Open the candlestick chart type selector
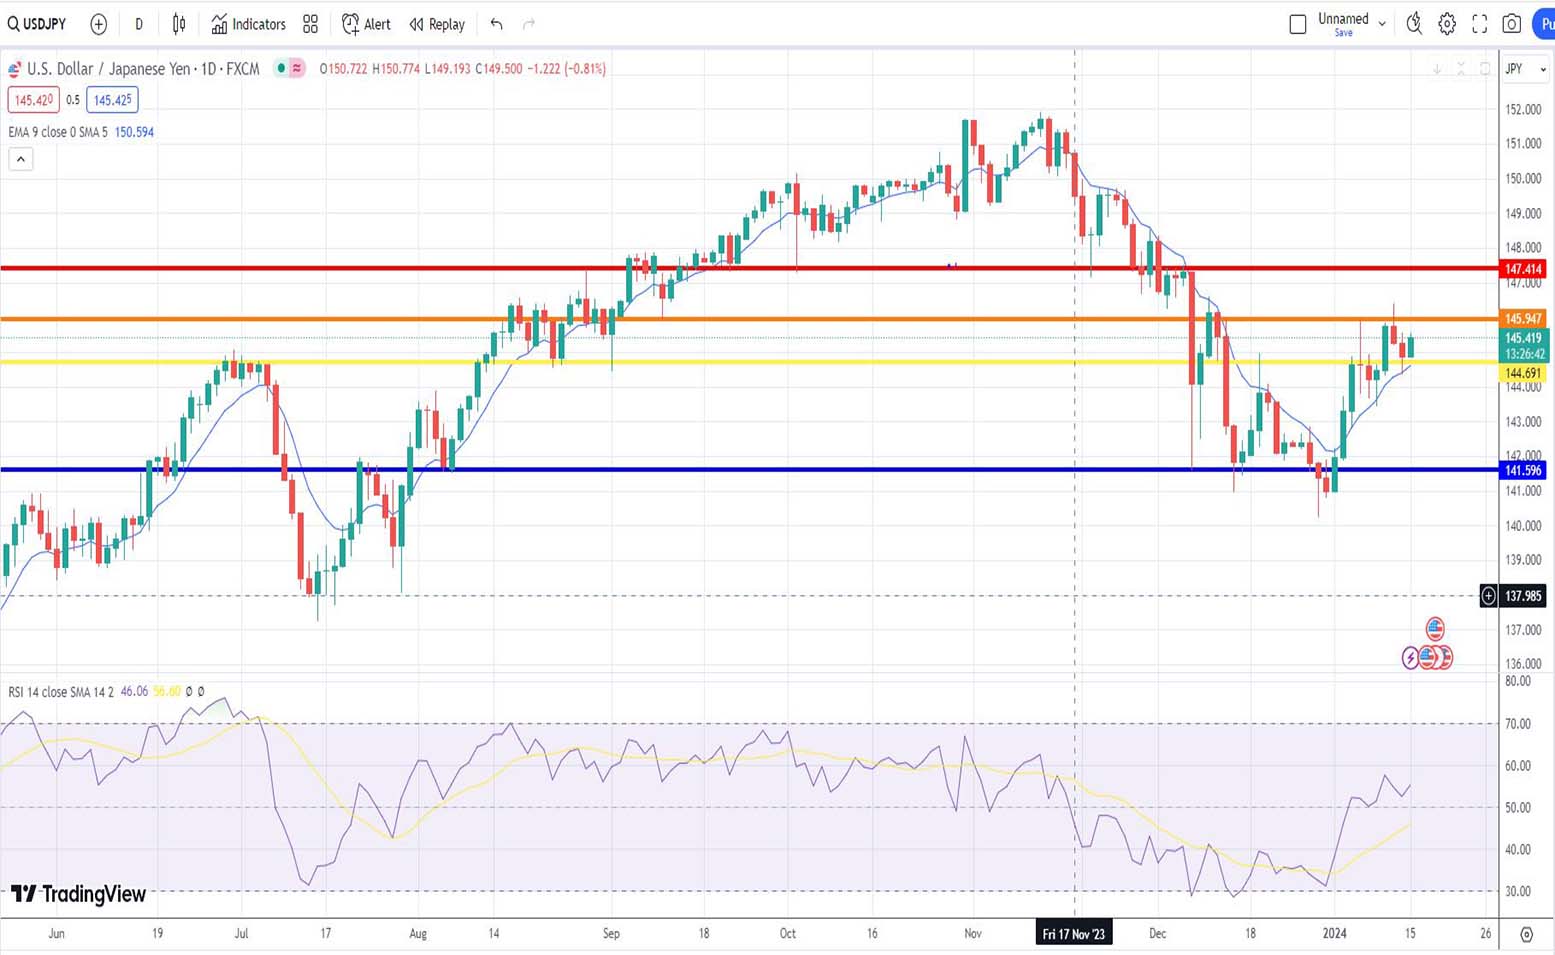This screenshot has width=1555, height=955. tap(179, 24)
